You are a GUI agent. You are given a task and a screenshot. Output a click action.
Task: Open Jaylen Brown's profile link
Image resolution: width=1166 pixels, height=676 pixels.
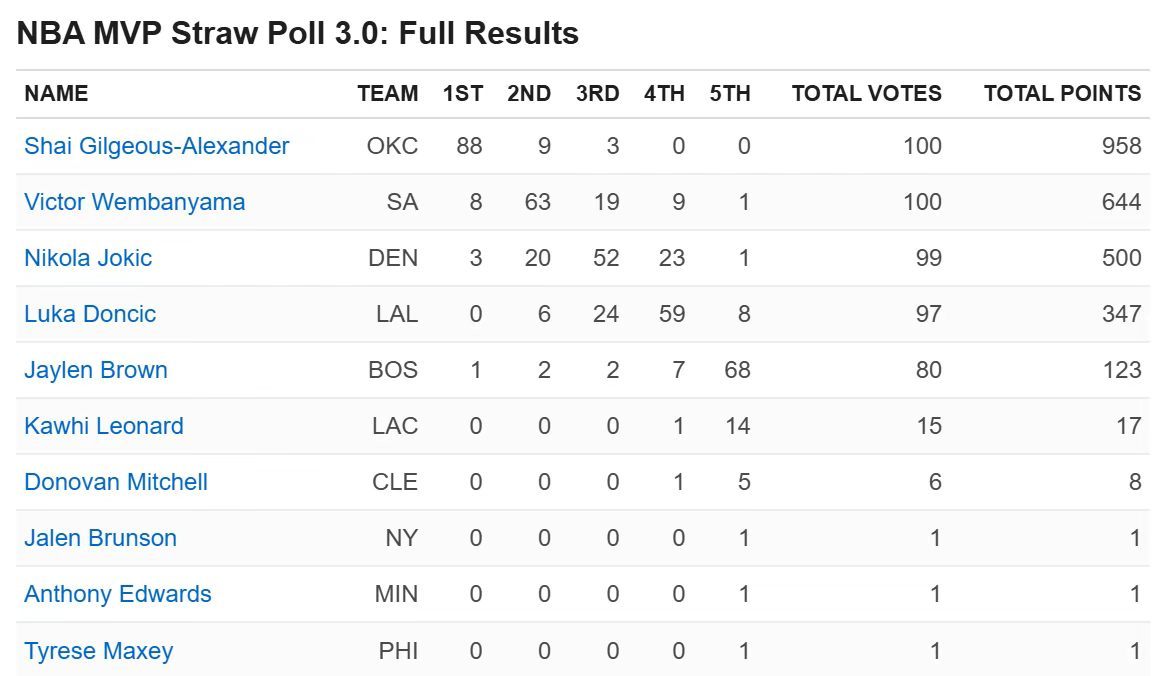(96, 370)
